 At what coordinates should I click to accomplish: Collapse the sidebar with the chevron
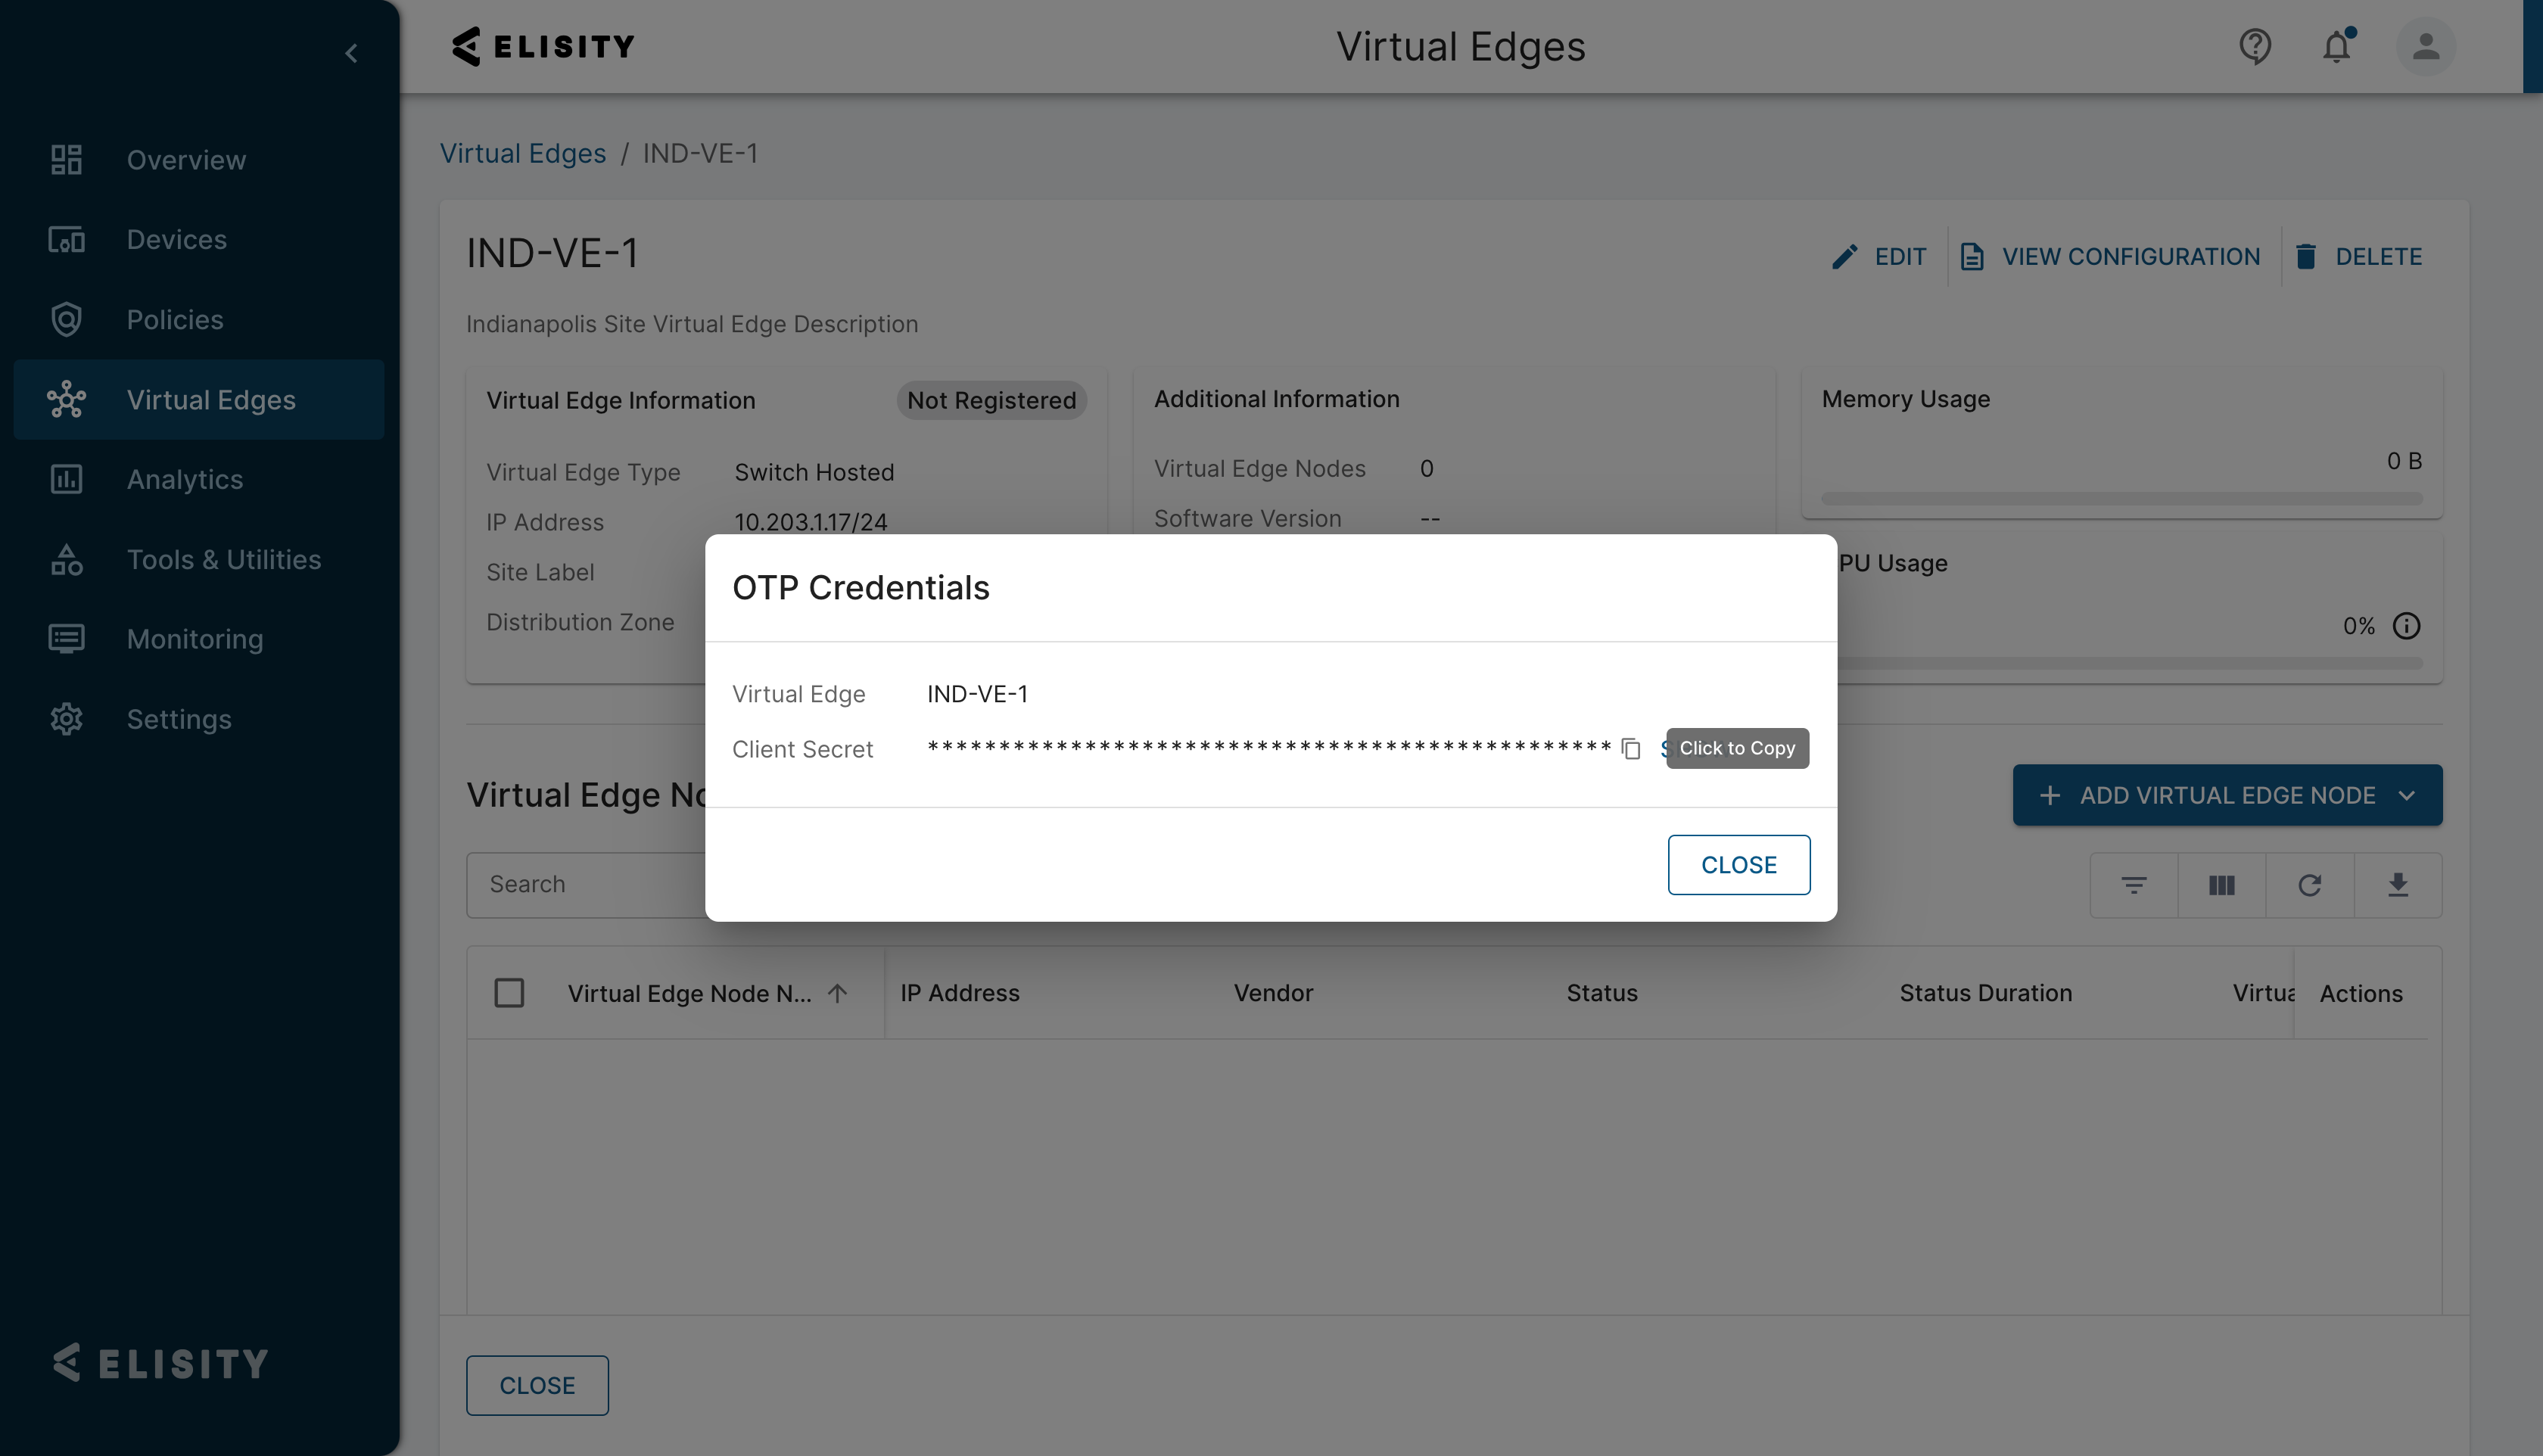click(x=351, y=54)
